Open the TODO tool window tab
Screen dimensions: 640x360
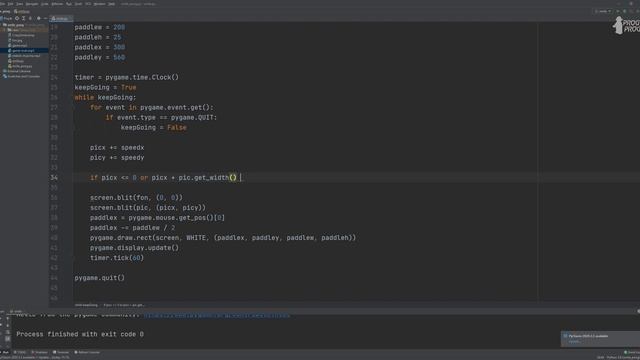click(x=20, y=352)
